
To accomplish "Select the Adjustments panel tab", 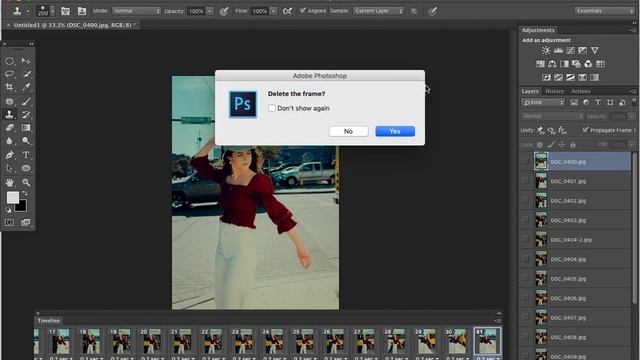I will (x=538, y=30).
